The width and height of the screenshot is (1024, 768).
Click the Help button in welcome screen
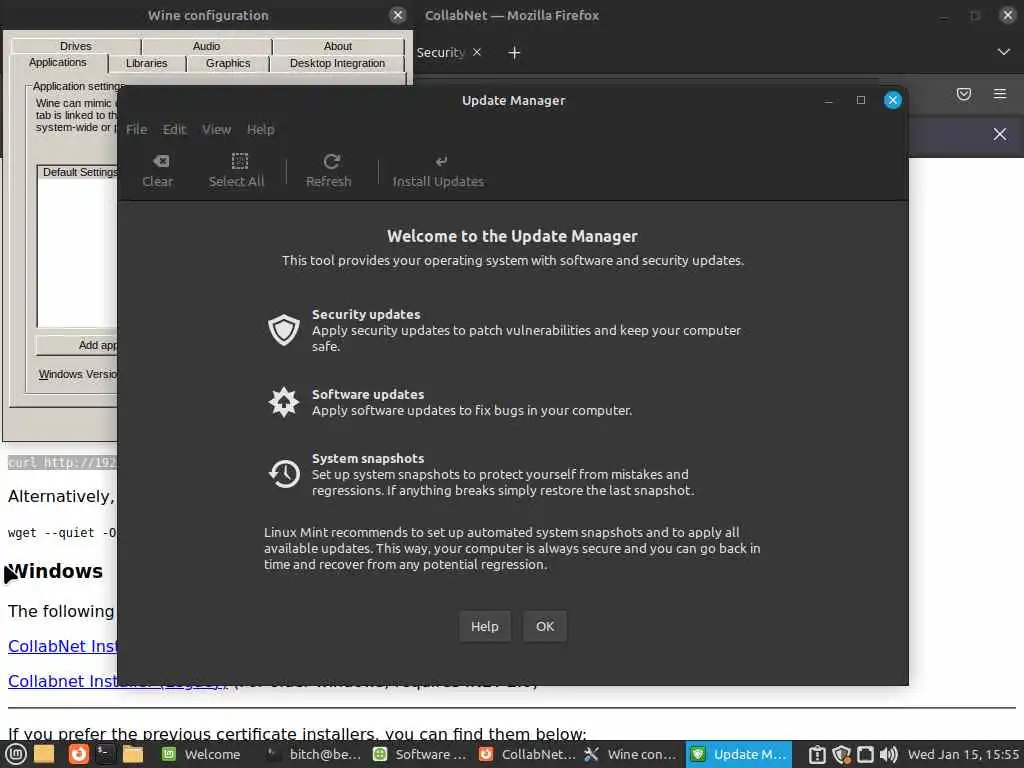(485, 626)
